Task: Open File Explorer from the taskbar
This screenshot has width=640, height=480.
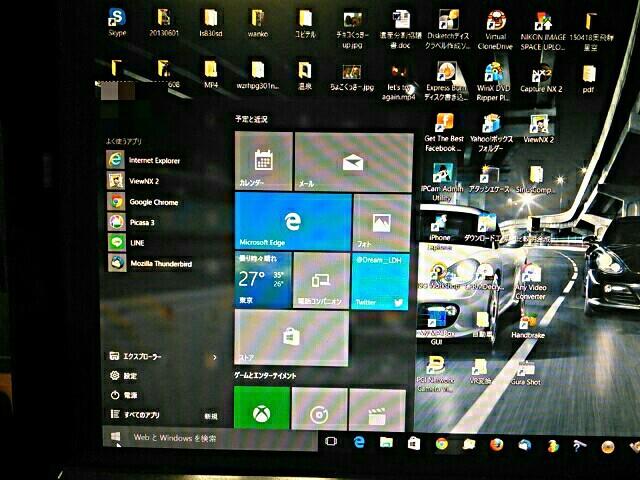Action: (x=387, y=442)
